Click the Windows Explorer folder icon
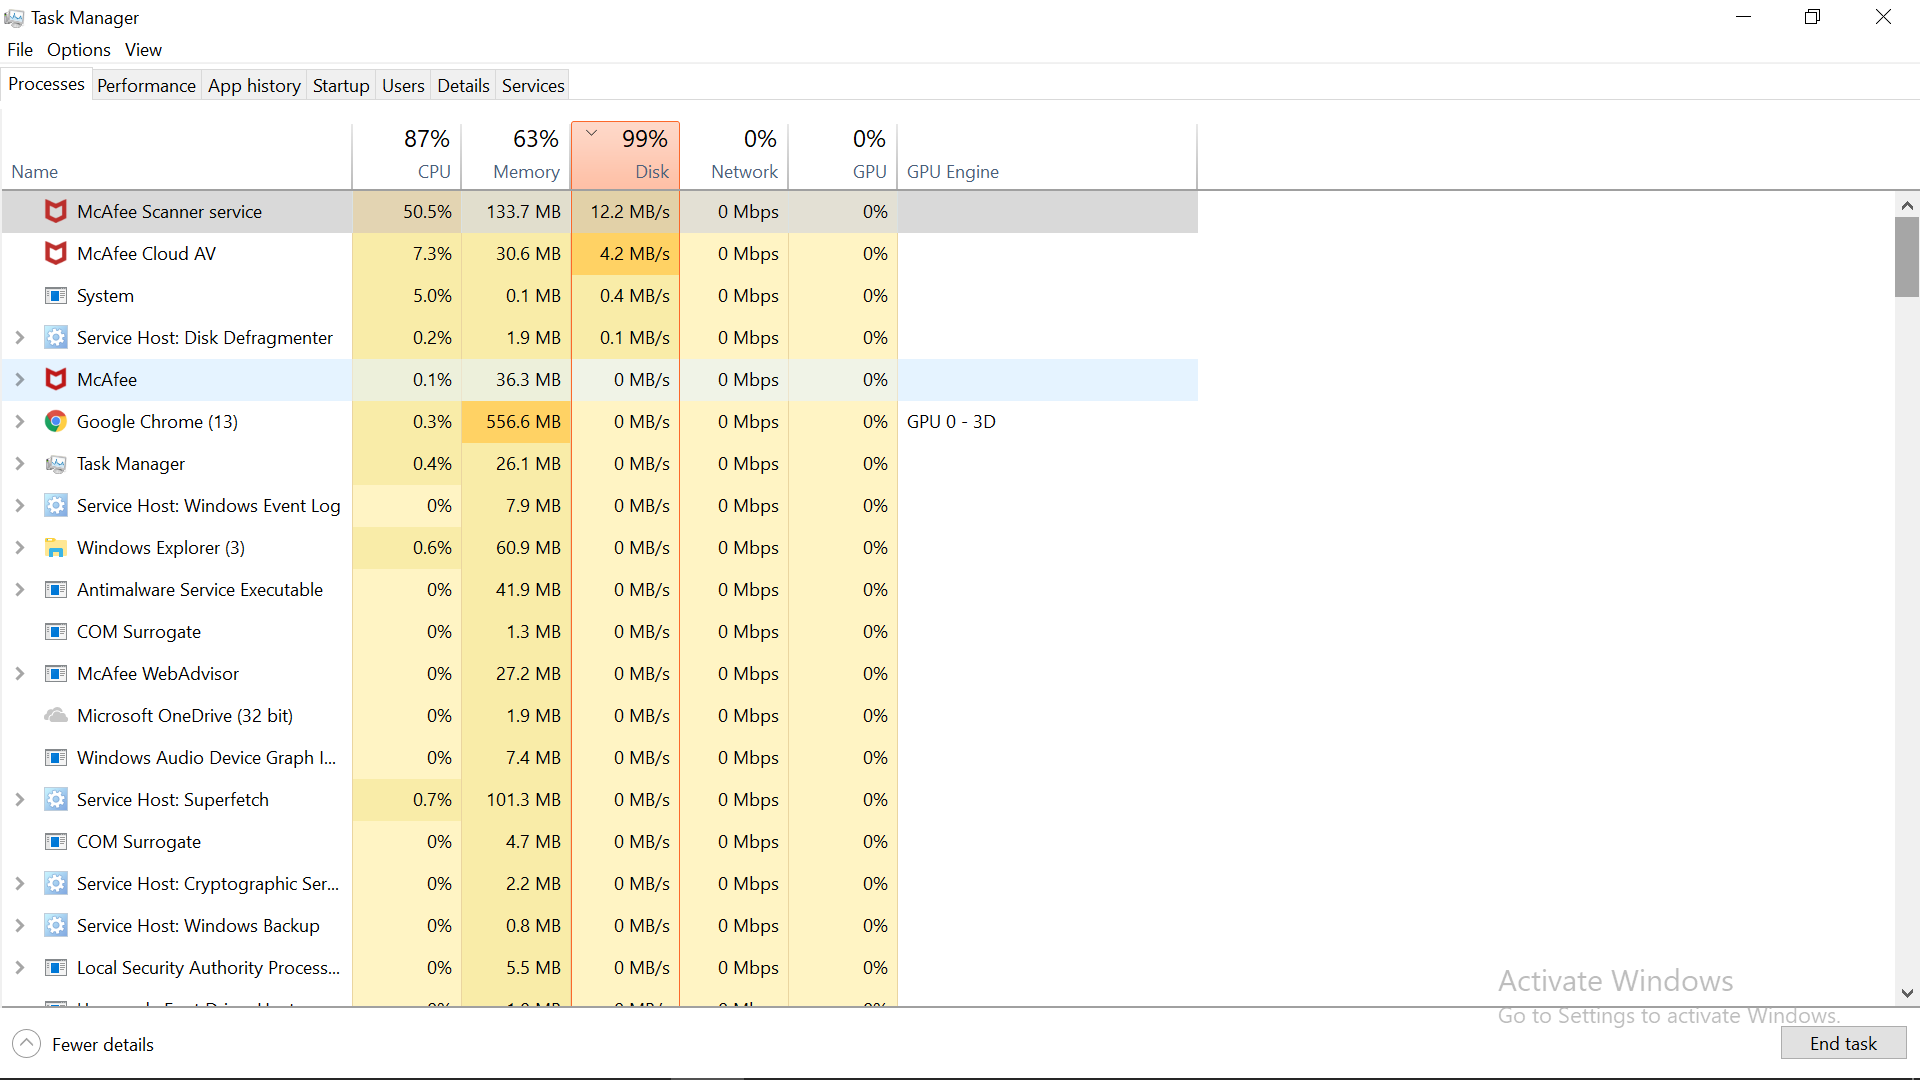 tap(56, 547)
